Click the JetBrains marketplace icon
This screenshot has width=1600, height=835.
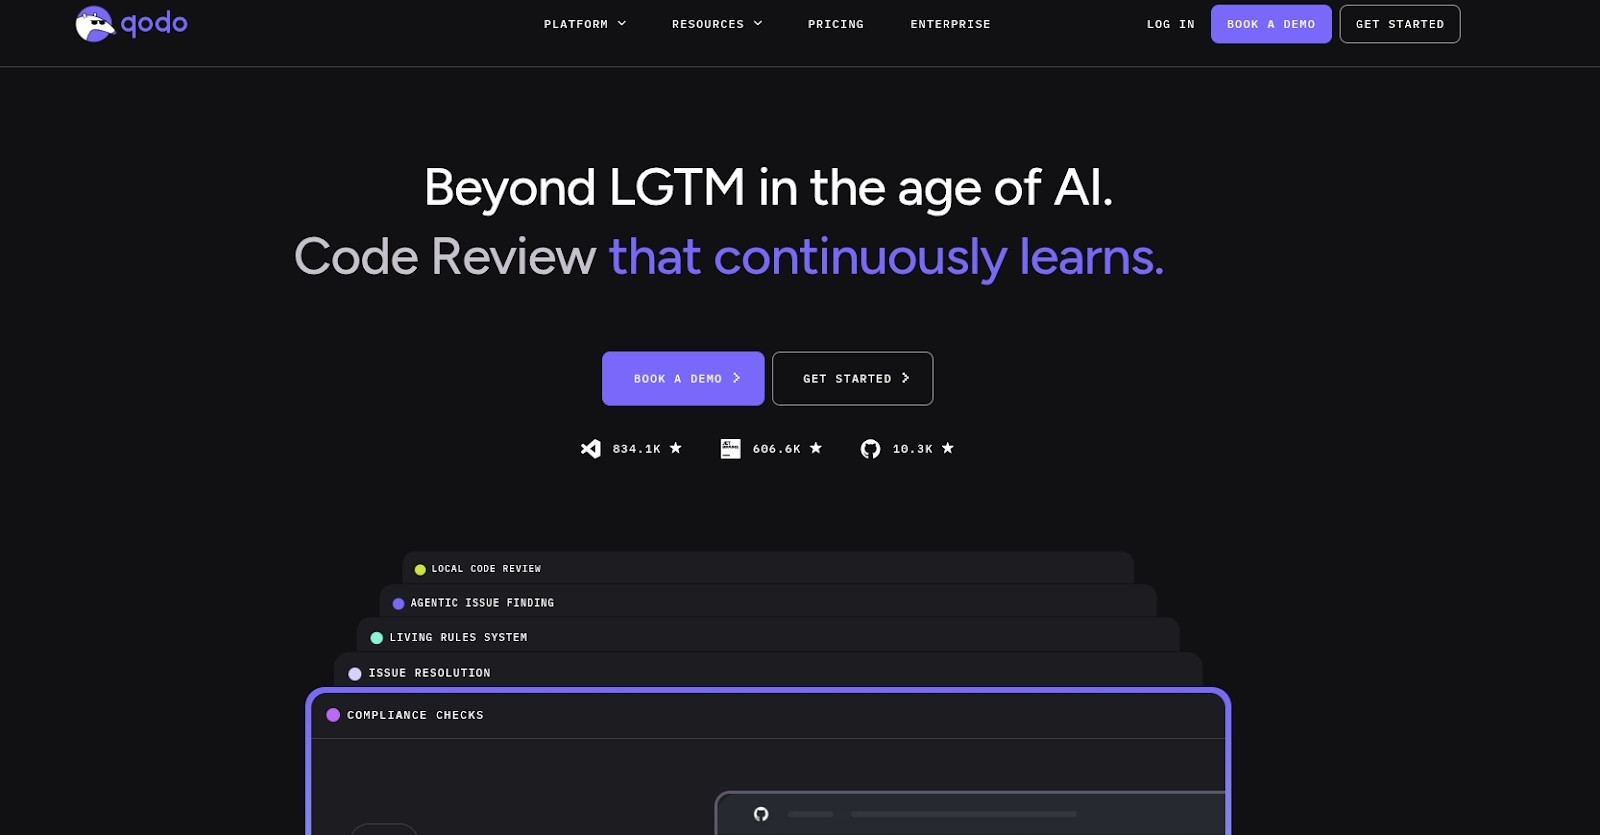731,449
